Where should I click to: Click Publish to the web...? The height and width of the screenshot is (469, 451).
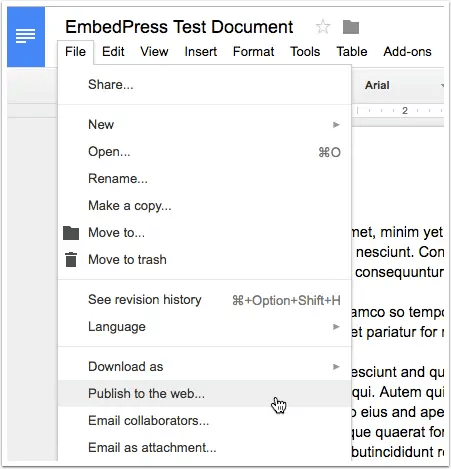[205, 394]
